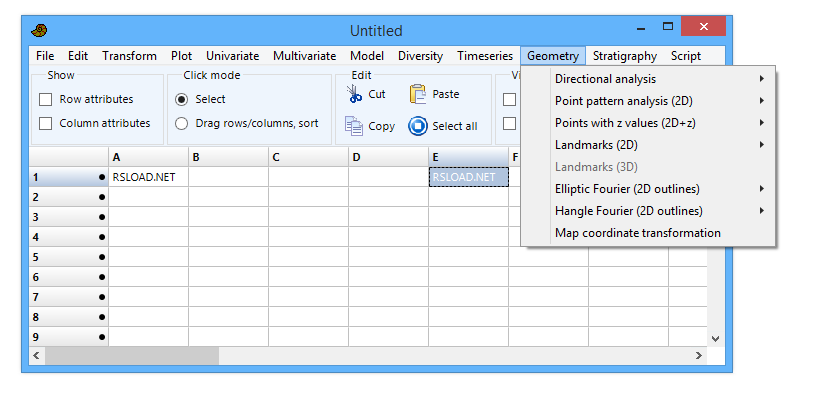Choose Drag rows/columns, sort radio button
Image resolution: width=813 pixels, height=404 pixels.
coord(181,123)
